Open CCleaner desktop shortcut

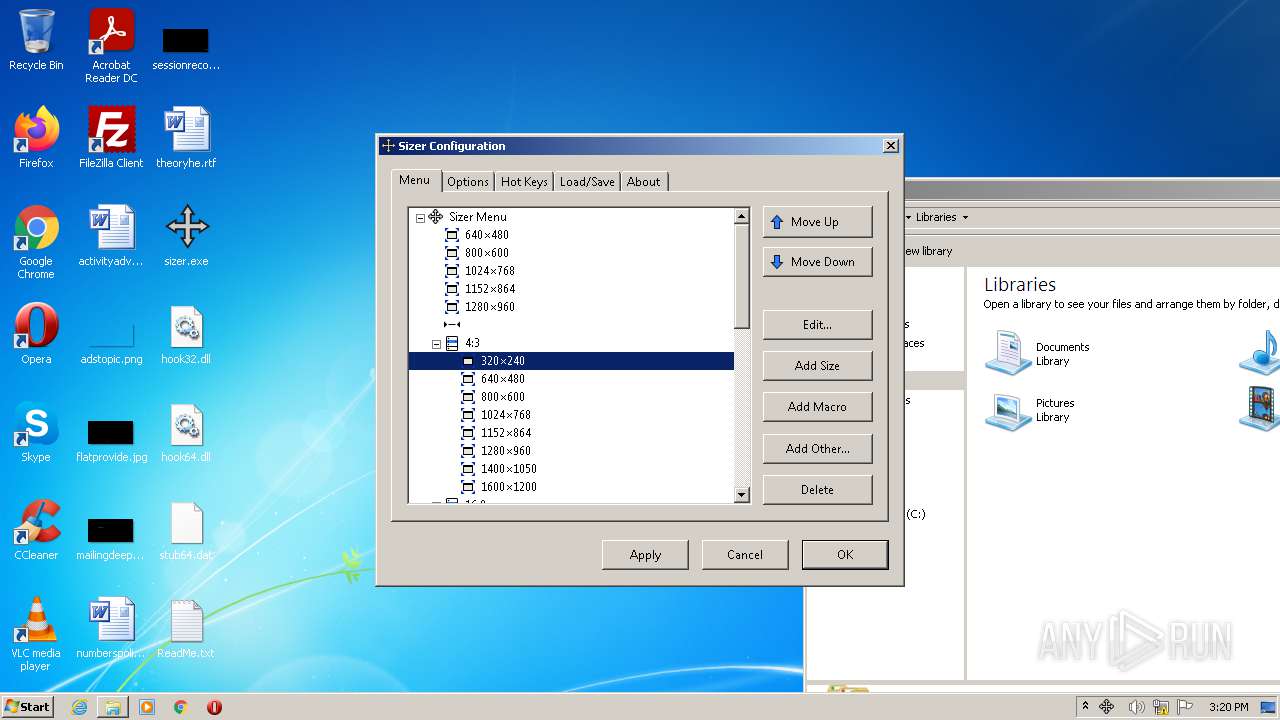(36, 530)
